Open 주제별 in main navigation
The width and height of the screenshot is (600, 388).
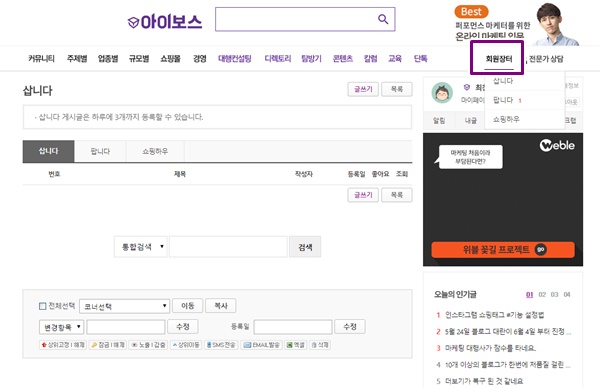(77, 59)
